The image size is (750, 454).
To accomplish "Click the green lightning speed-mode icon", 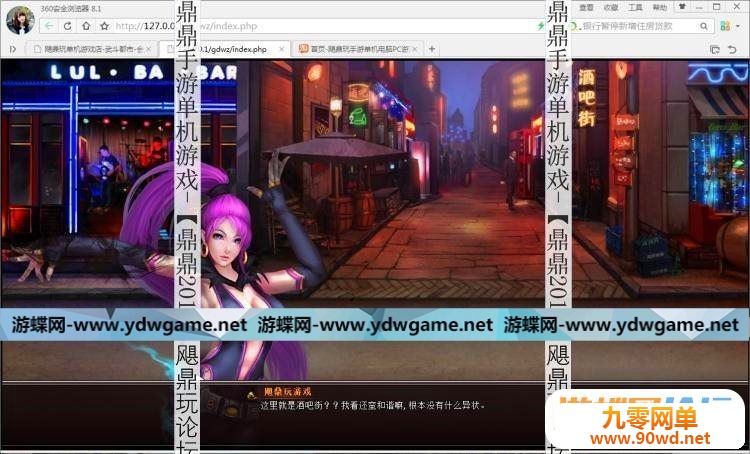I will (x=541, y=26).
